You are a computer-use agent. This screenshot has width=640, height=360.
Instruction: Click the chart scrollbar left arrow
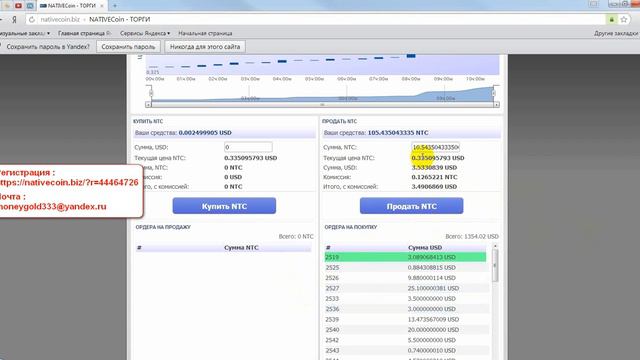coord(148,105)
